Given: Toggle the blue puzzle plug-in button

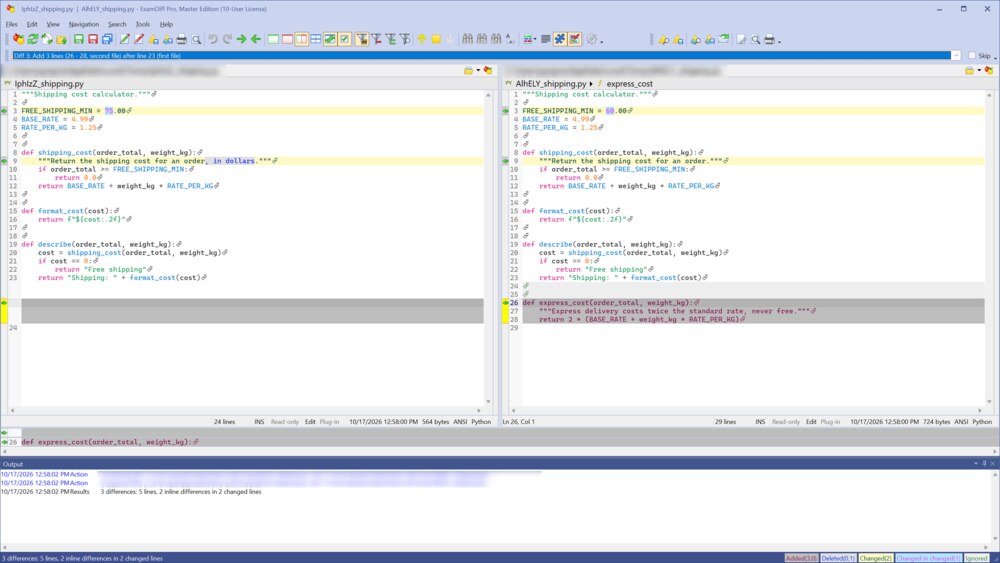Looking at the screenshot, I should pos(560,40).
